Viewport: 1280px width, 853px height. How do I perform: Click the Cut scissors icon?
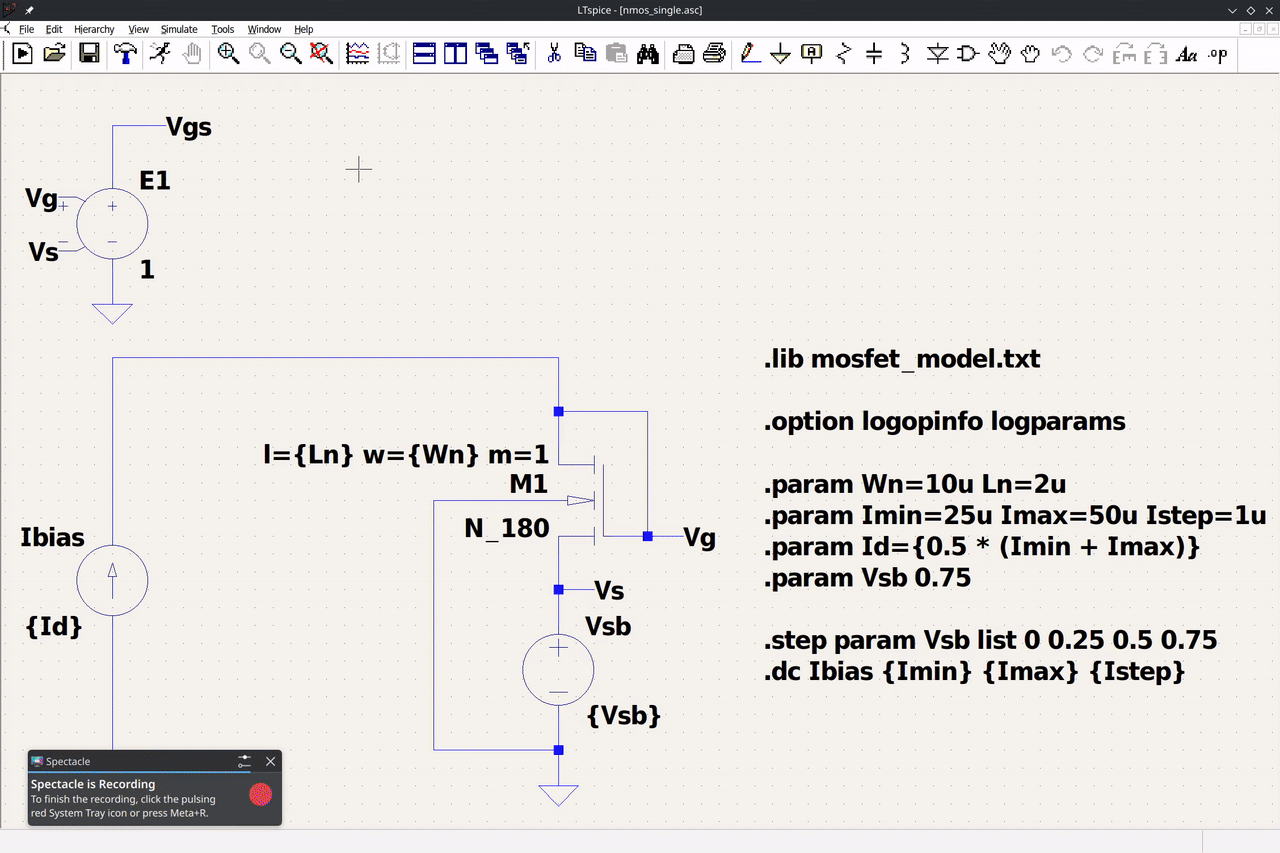point(553,54)
